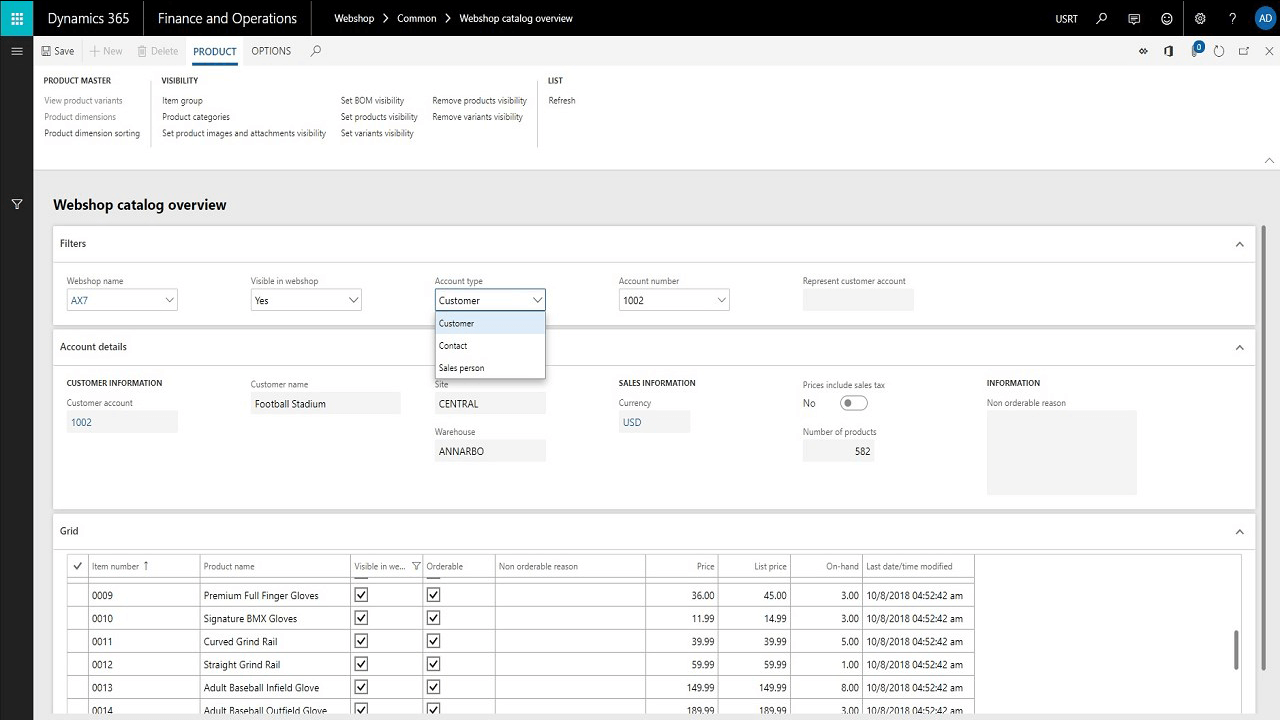Click Set product images and attachments visibility
Image resolution: width=1280 pixels, height=720 pixels.
(x=244, y=133)
